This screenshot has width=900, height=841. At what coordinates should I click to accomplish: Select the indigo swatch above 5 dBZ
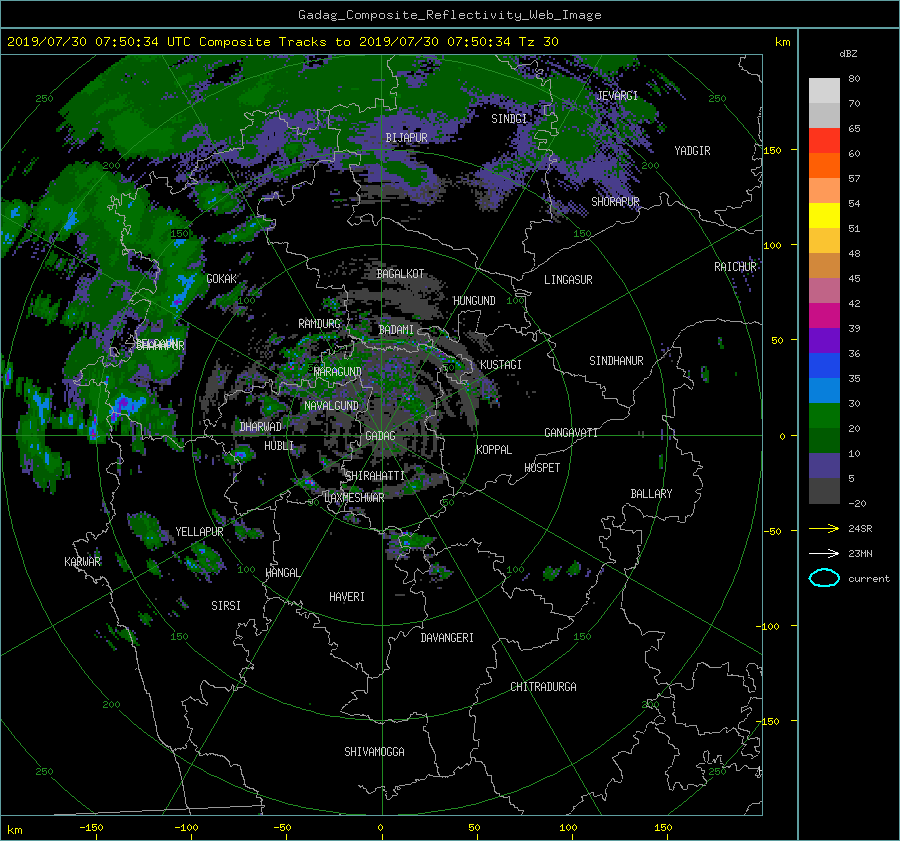click(824, 466)
